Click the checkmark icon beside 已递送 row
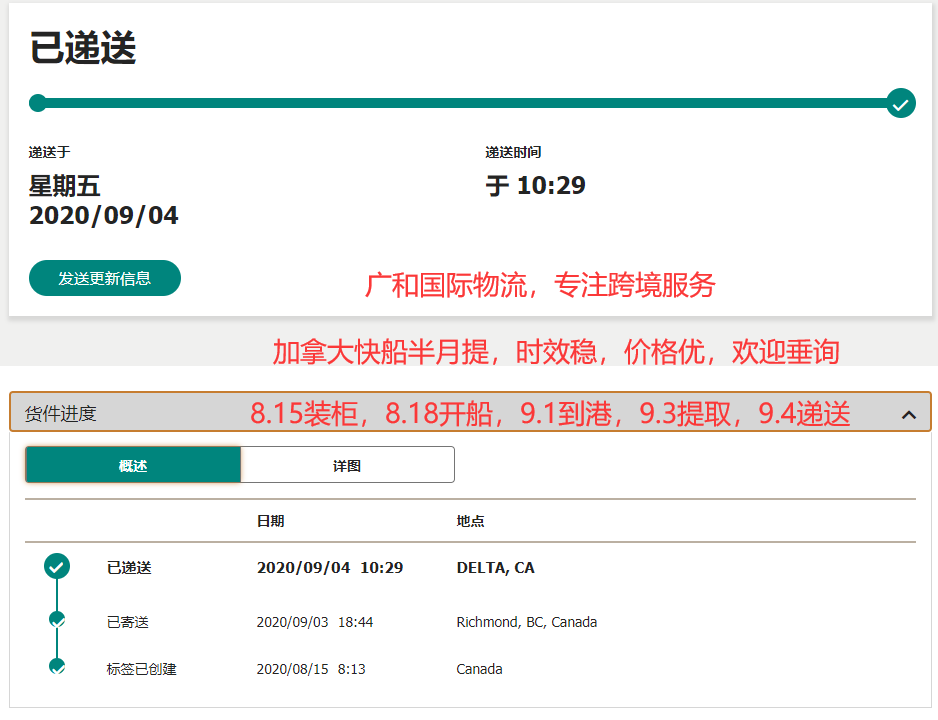938x720 pixels. (x=57, y=566)
